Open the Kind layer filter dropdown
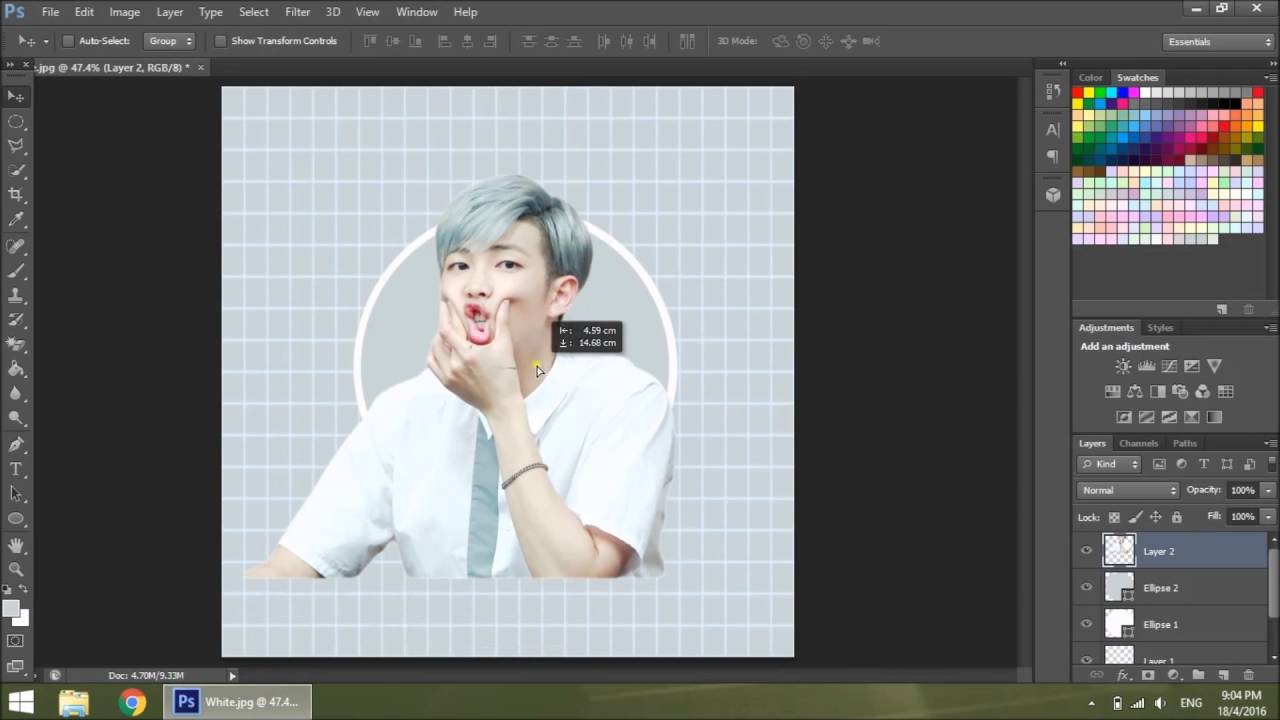This screenshot has height=720, width=1280. tap(1110, 464)
